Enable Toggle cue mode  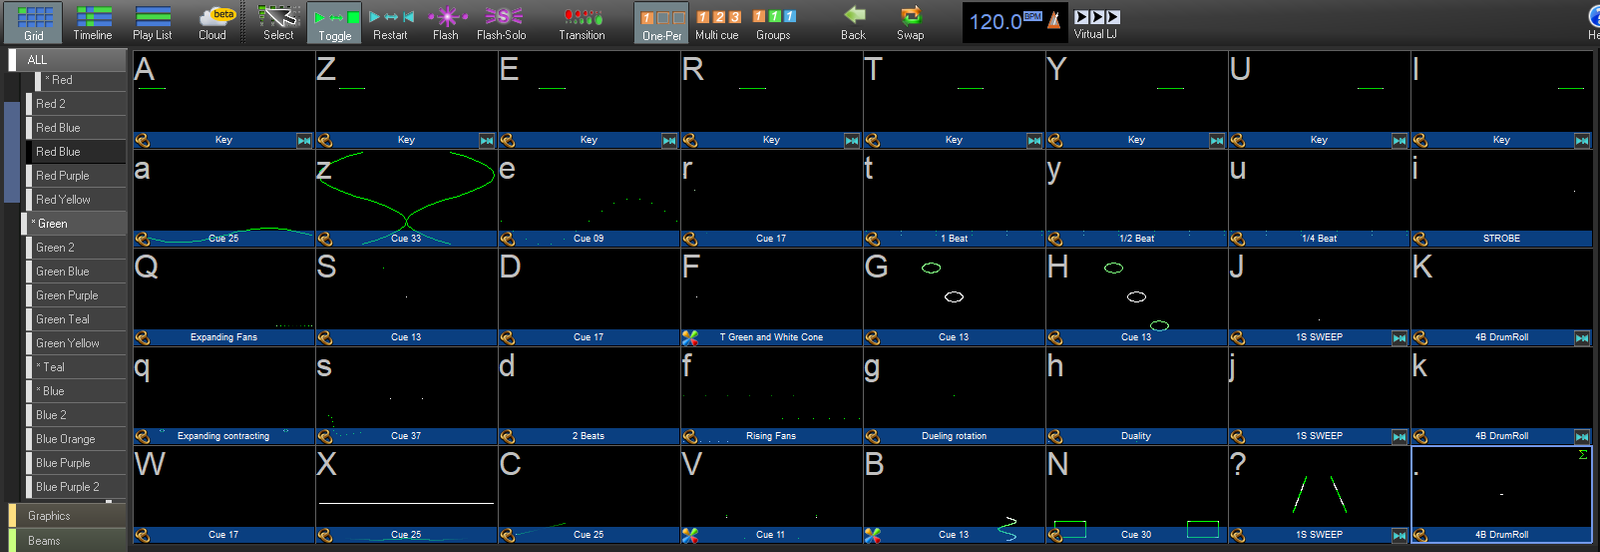tap(336, 22)
